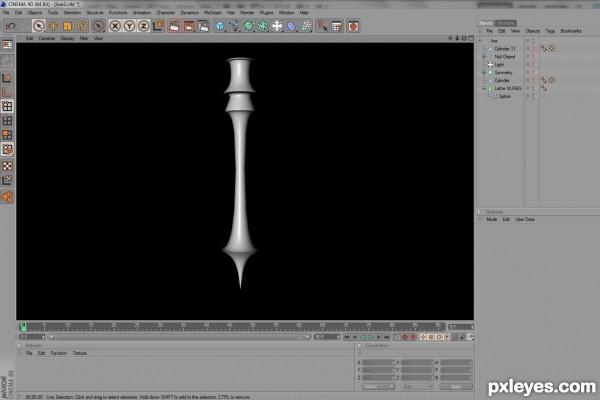
Task: Activate the Scale tool
Action: pyautogui.click(x=68, y=26)
